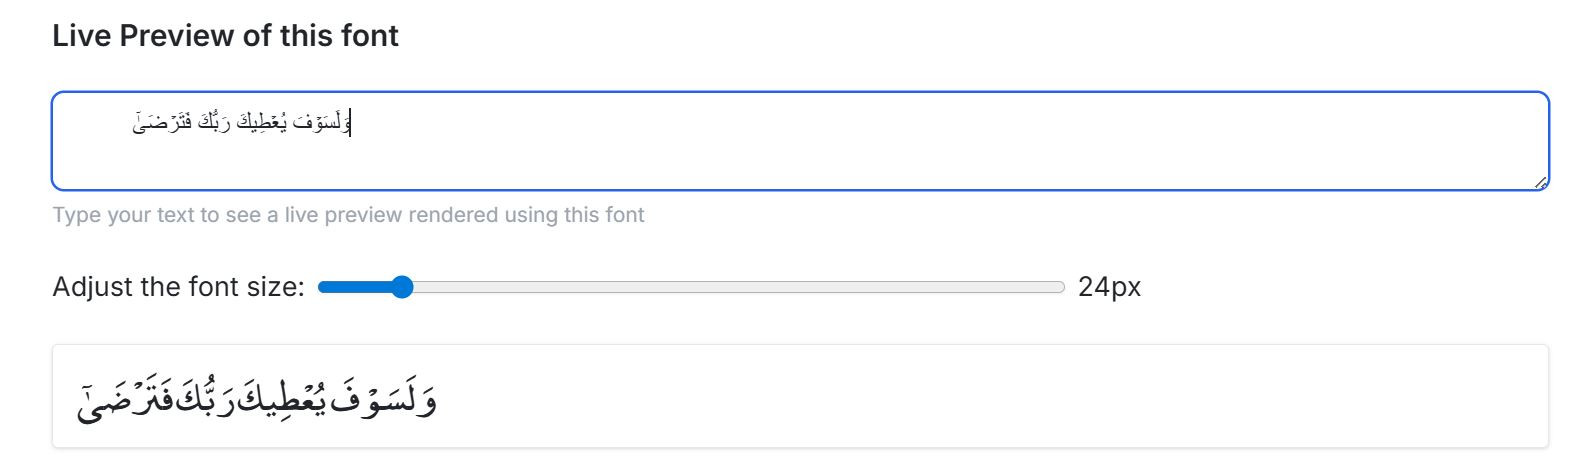Click the "Adjust the font size:" label
The image size is (1583, 471).
point(178,288)
